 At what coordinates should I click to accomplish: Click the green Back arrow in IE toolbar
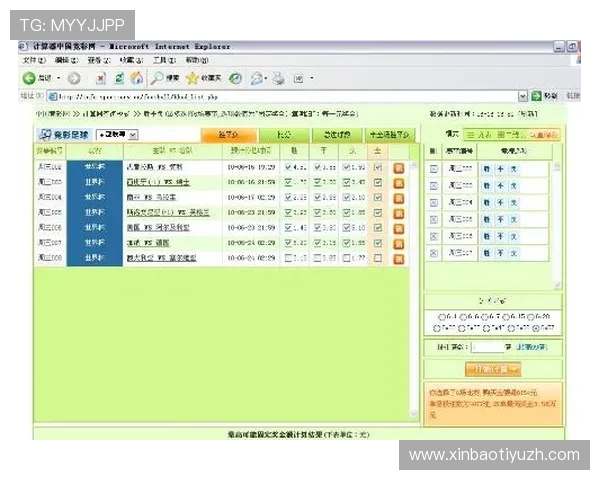pos(29,78)
